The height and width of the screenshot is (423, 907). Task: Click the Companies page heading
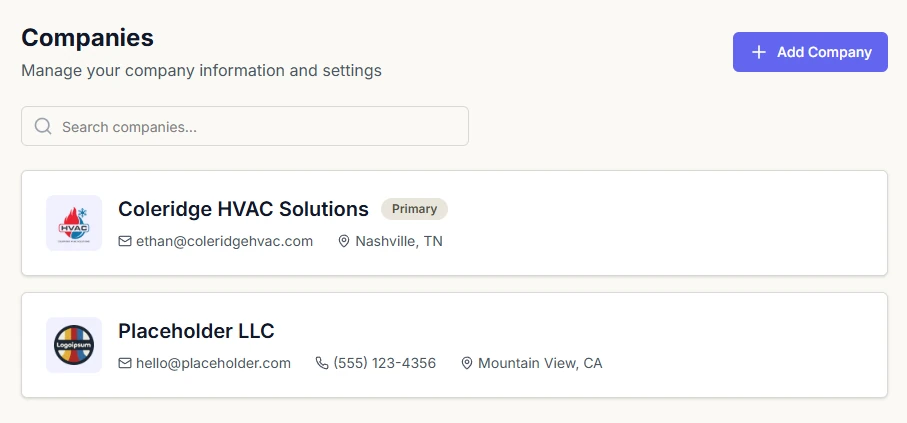tap(88, 38)
